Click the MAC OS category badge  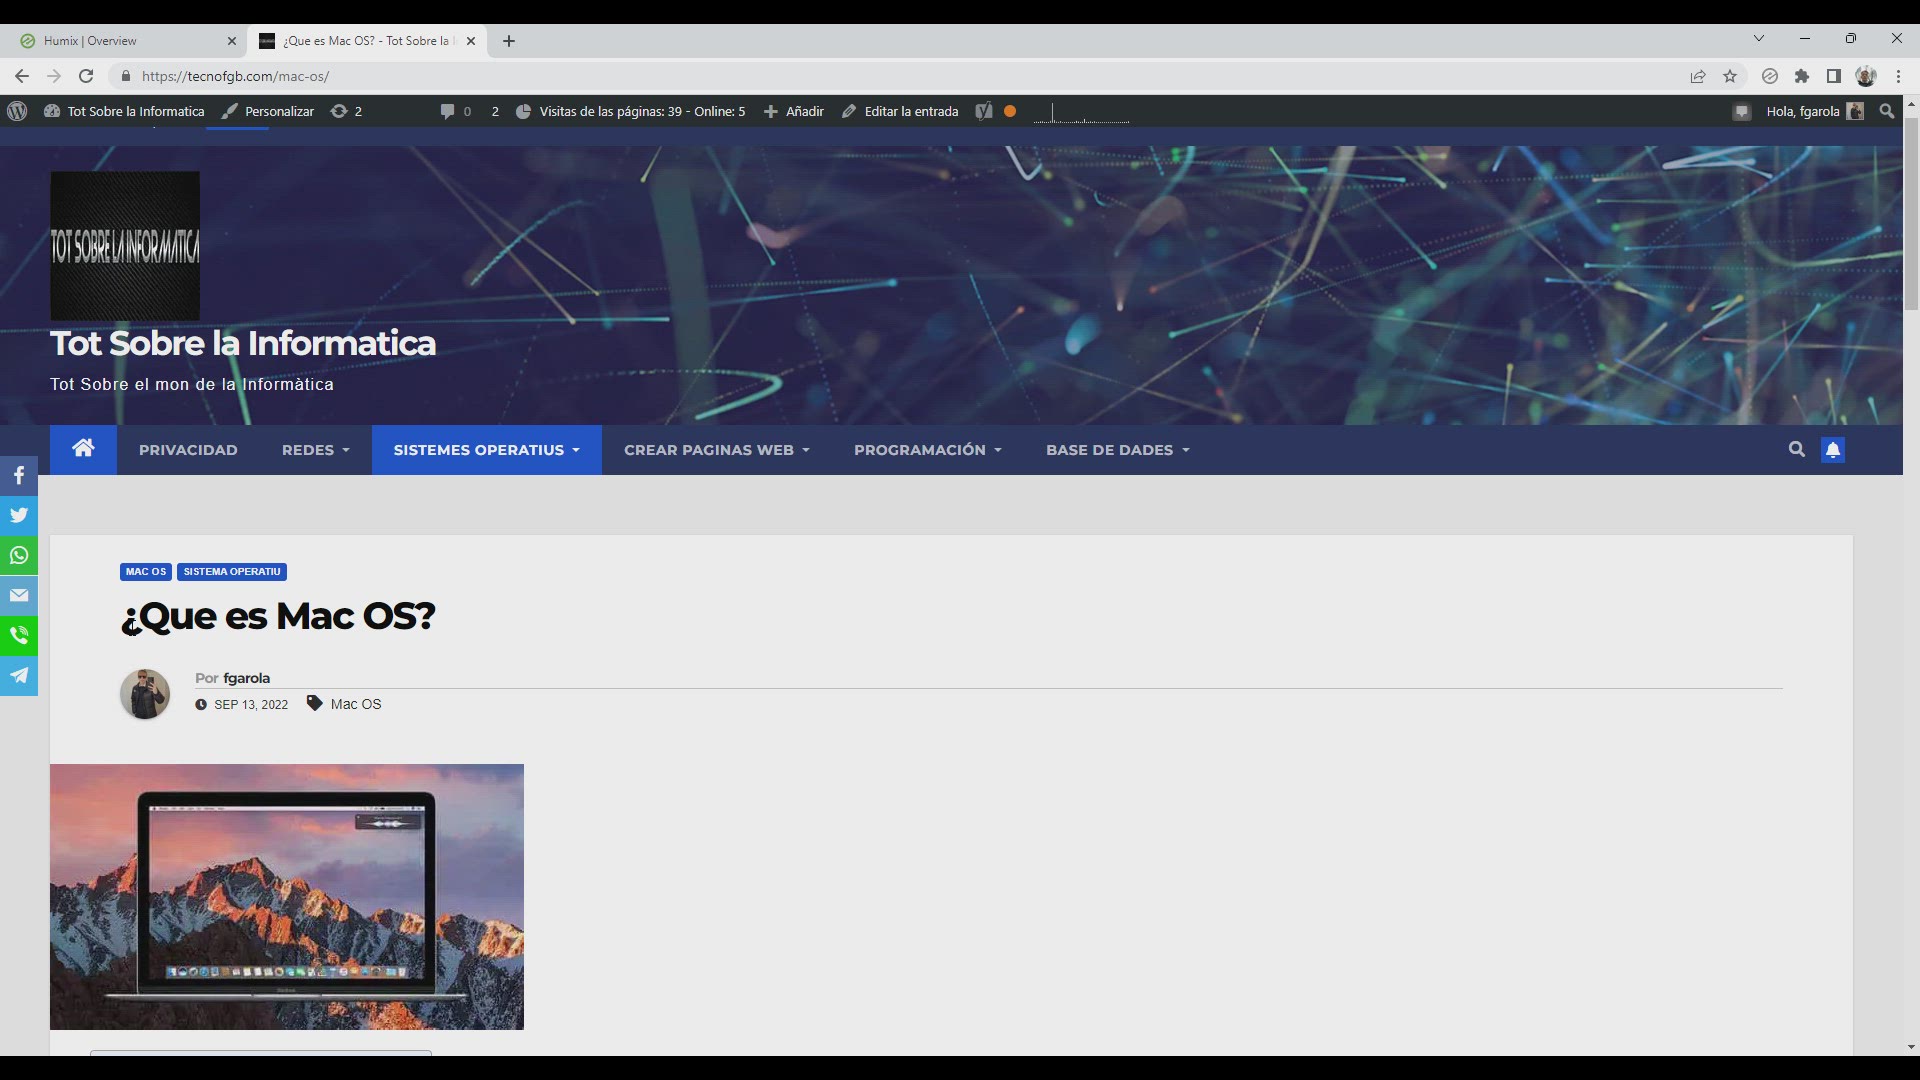click(x=146, y=572)
